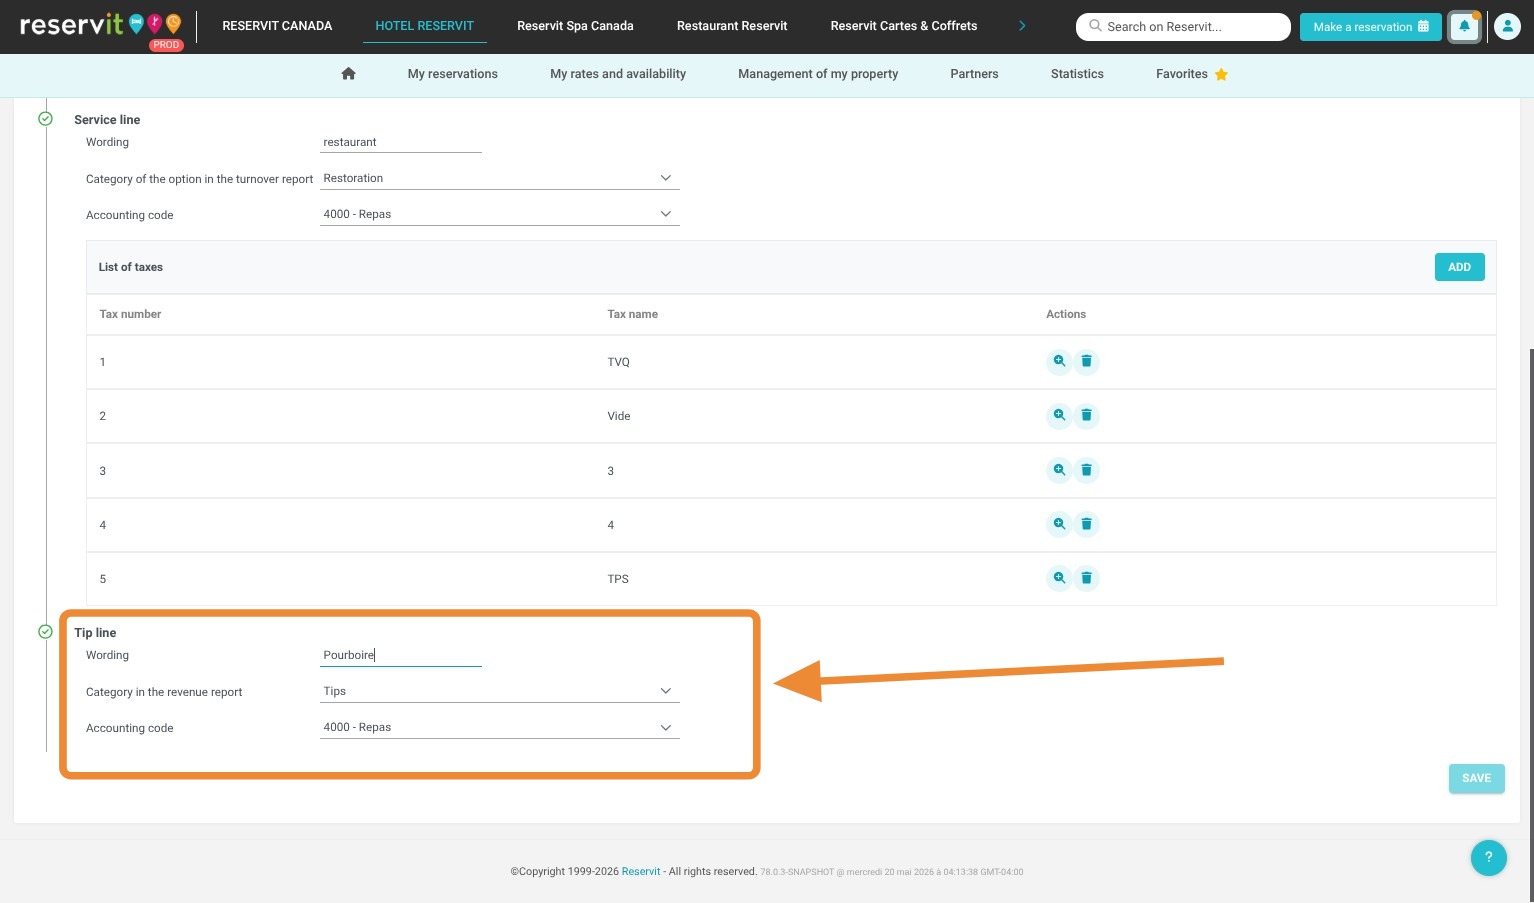1534x903 pixels.
Task: Delete tax number 4
Action: pos(1086,524)
